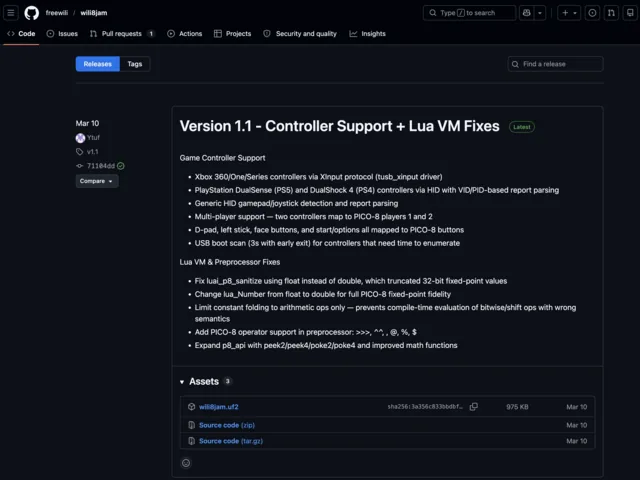Click the Pull requests counter badge 1
This screenshot has height=480, width=640.
151,33
